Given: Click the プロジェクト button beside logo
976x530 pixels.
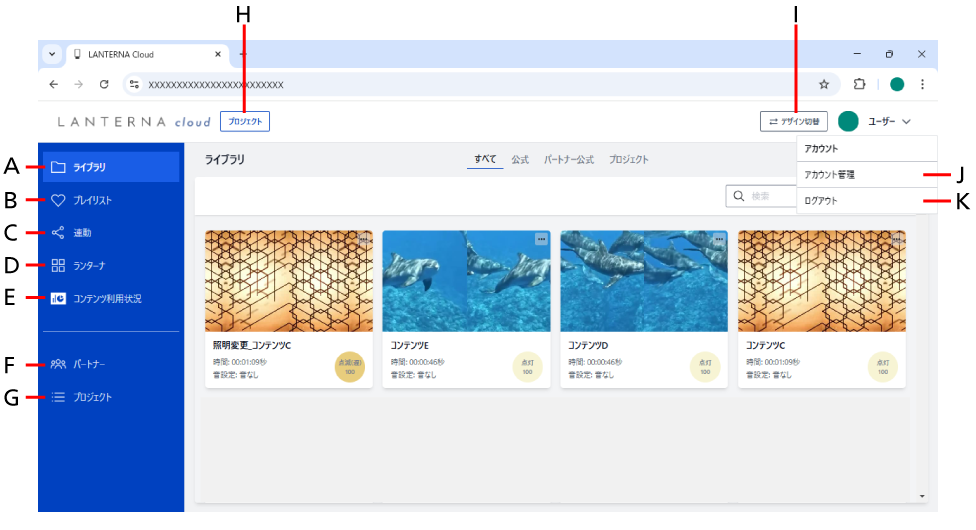Looking at the screenshot, I should click(x=245, y=122).
